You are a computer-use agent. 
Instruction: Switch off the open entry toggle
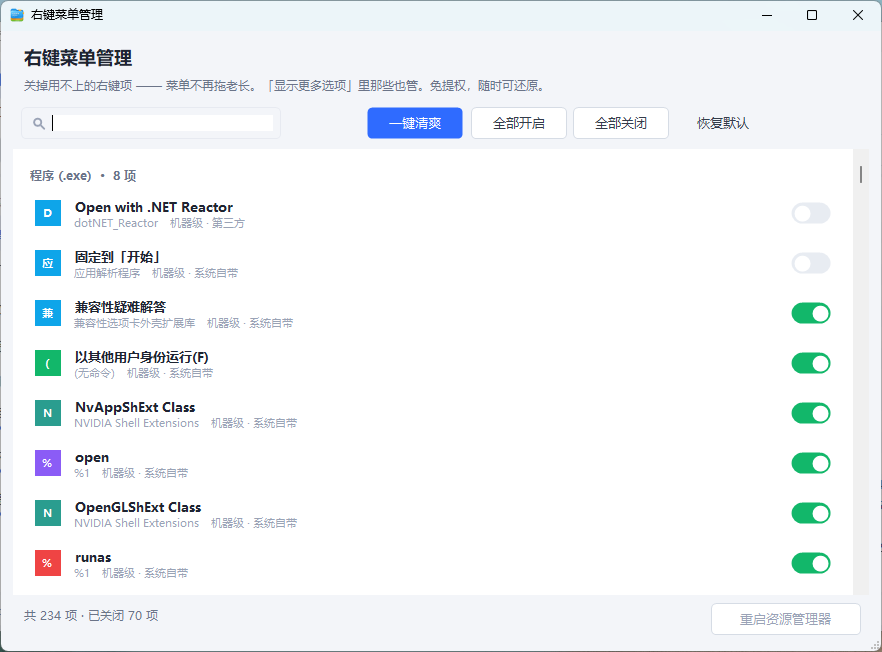point(811,463)
